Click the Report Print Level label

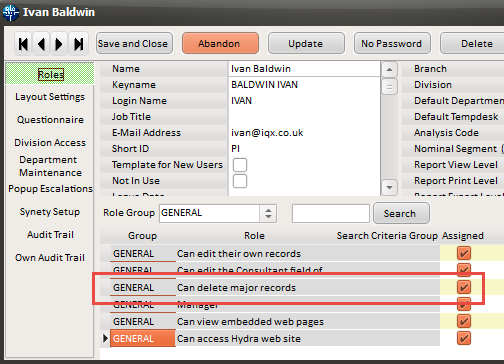[456, 181]
